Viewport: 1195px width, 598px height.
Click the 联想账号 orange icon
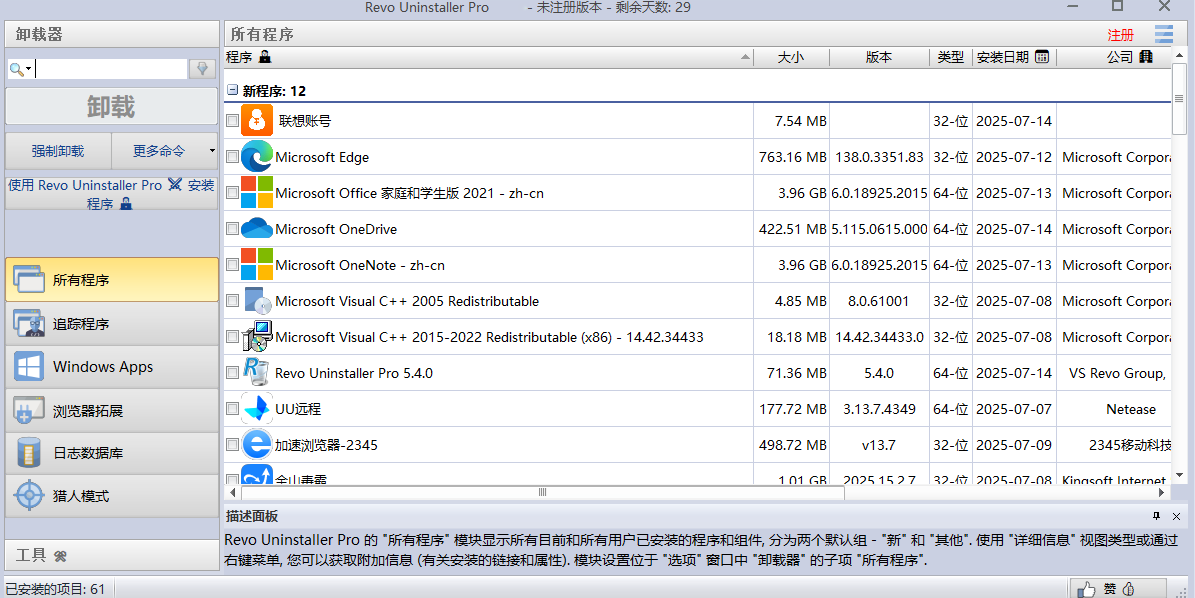[x=257, y=121]
